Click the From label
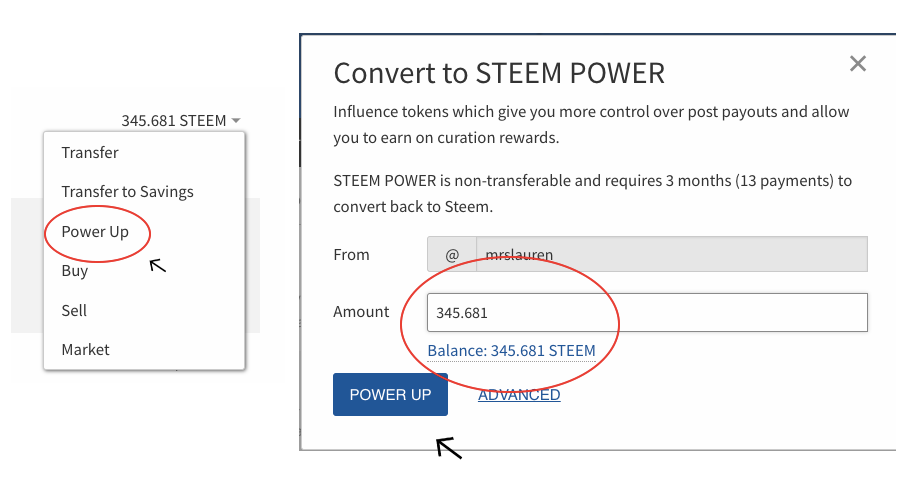 coord(351,255)
